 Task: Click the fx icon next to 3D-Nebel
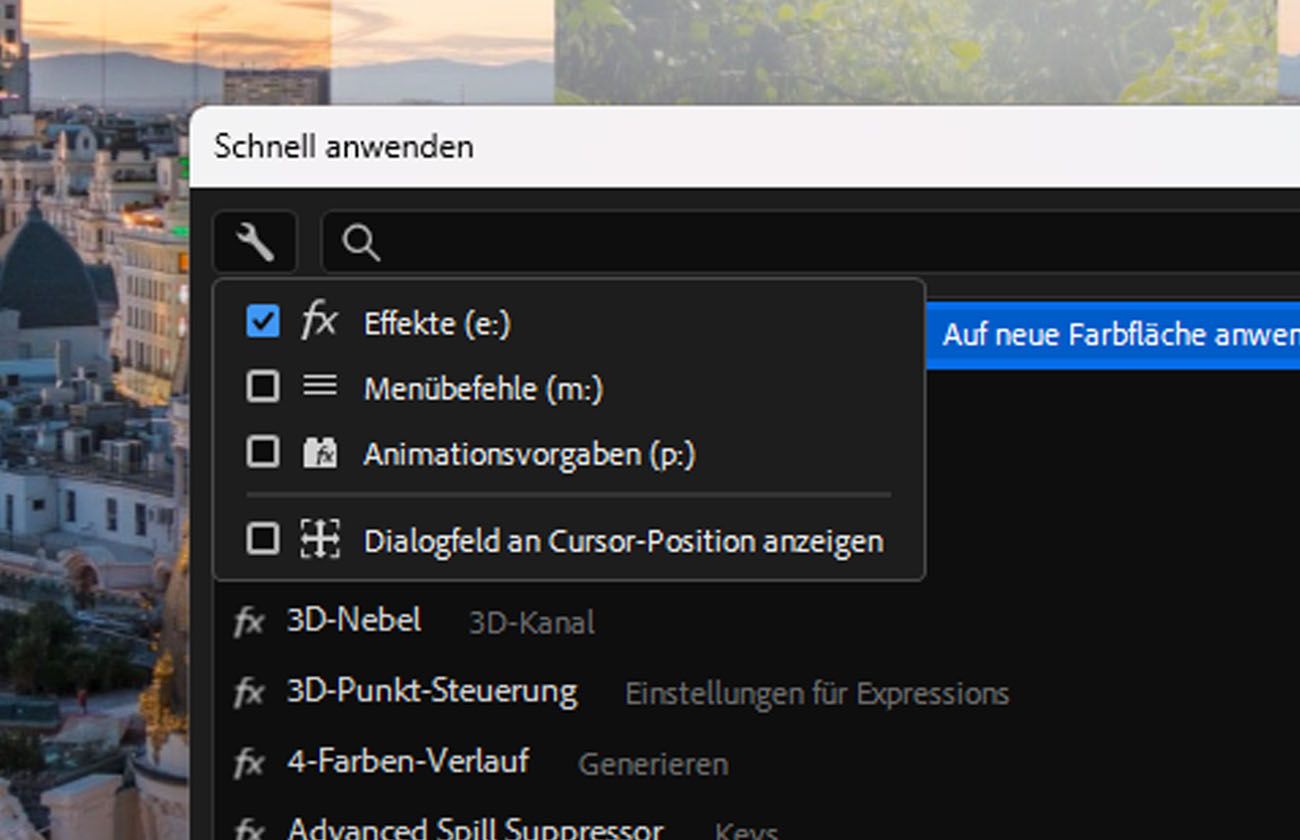248,622
